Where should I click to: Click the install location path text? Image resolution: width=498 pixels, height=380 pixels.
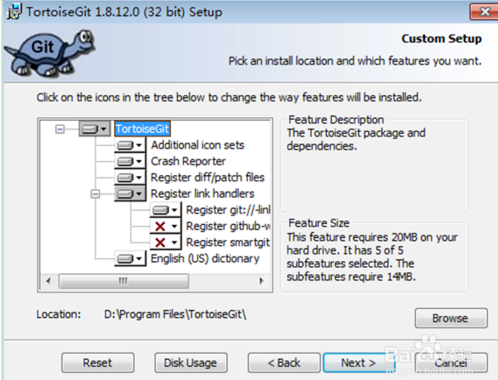click(175, 314)
